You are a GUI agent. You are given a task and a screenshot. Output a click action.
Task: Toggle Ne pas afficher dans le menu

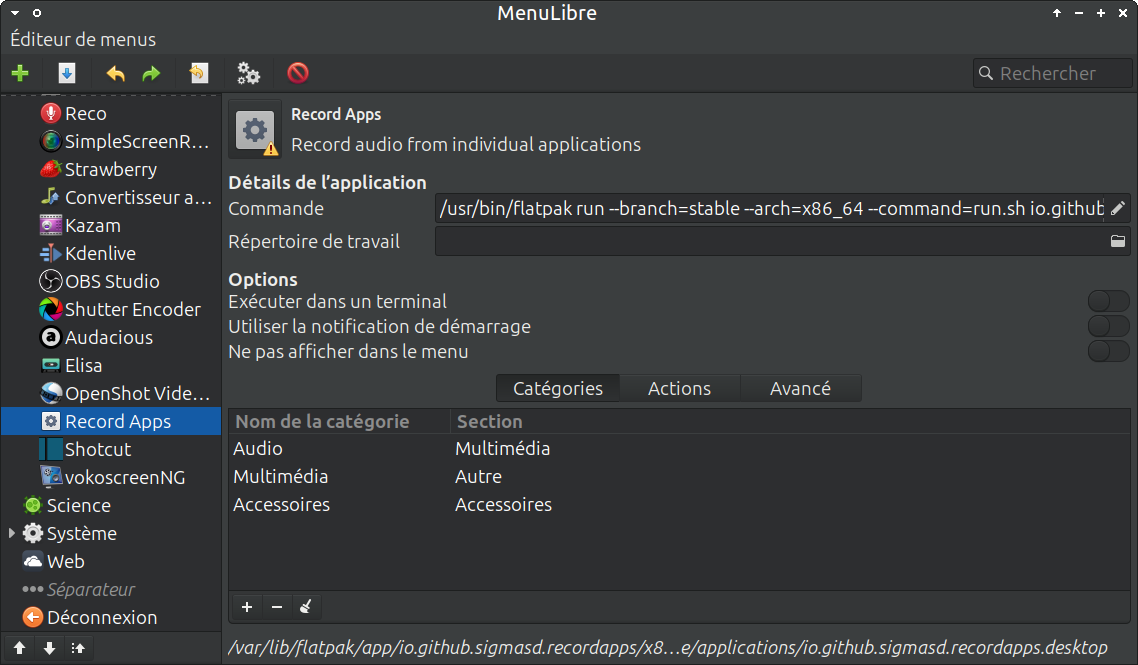point(1108,351)
